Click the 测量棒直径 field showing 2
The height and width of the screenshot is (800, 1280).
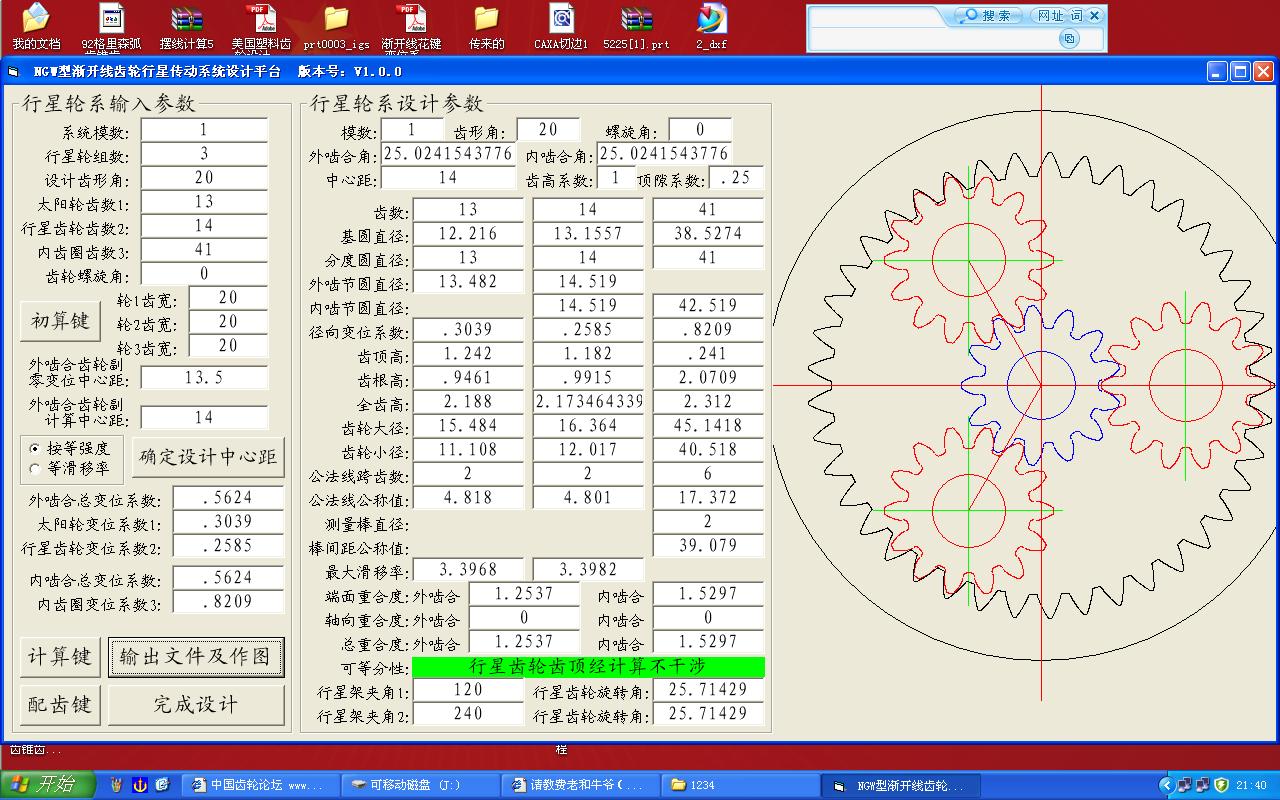708,522
